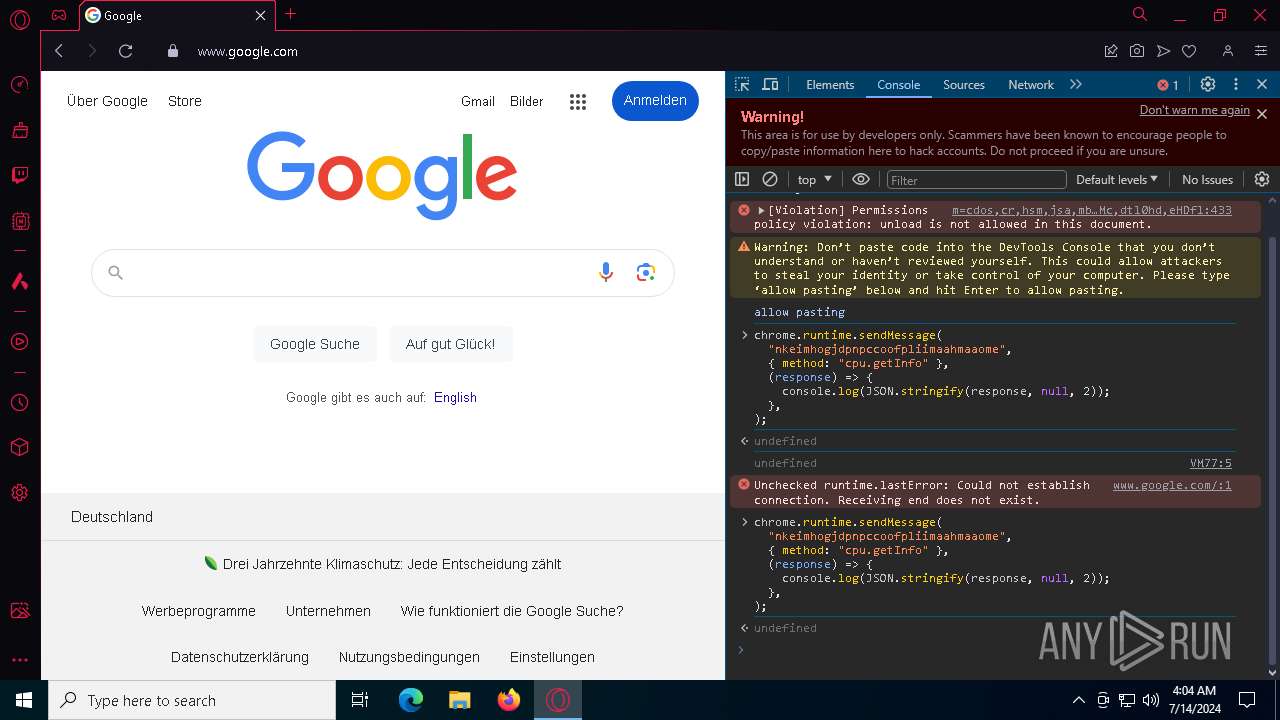Go back with the browser back arrow

coord(58,51)
